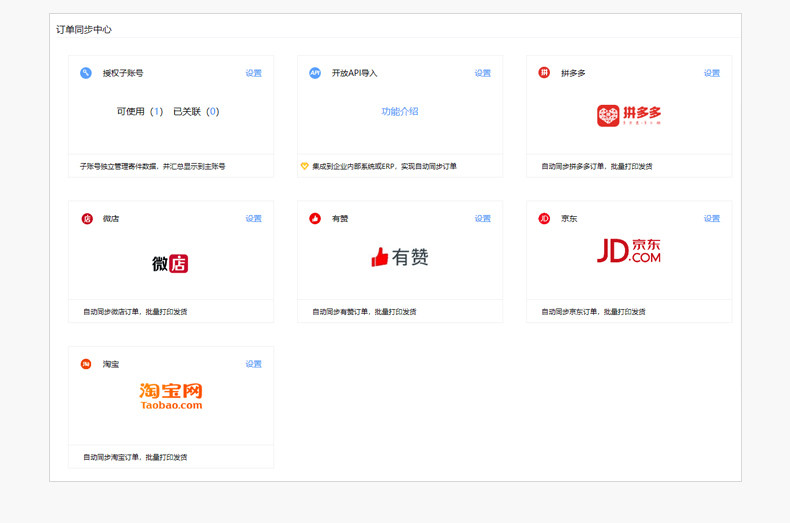
Task: Click the yellow diamond icon beside ERP description
Action: pos(304,166)
